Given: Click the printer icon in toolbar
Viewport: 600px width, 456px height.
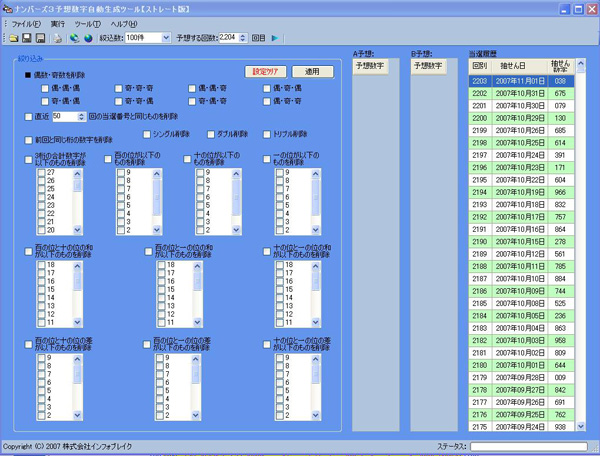Looking at the screenshot, I should tap(58, 38).
